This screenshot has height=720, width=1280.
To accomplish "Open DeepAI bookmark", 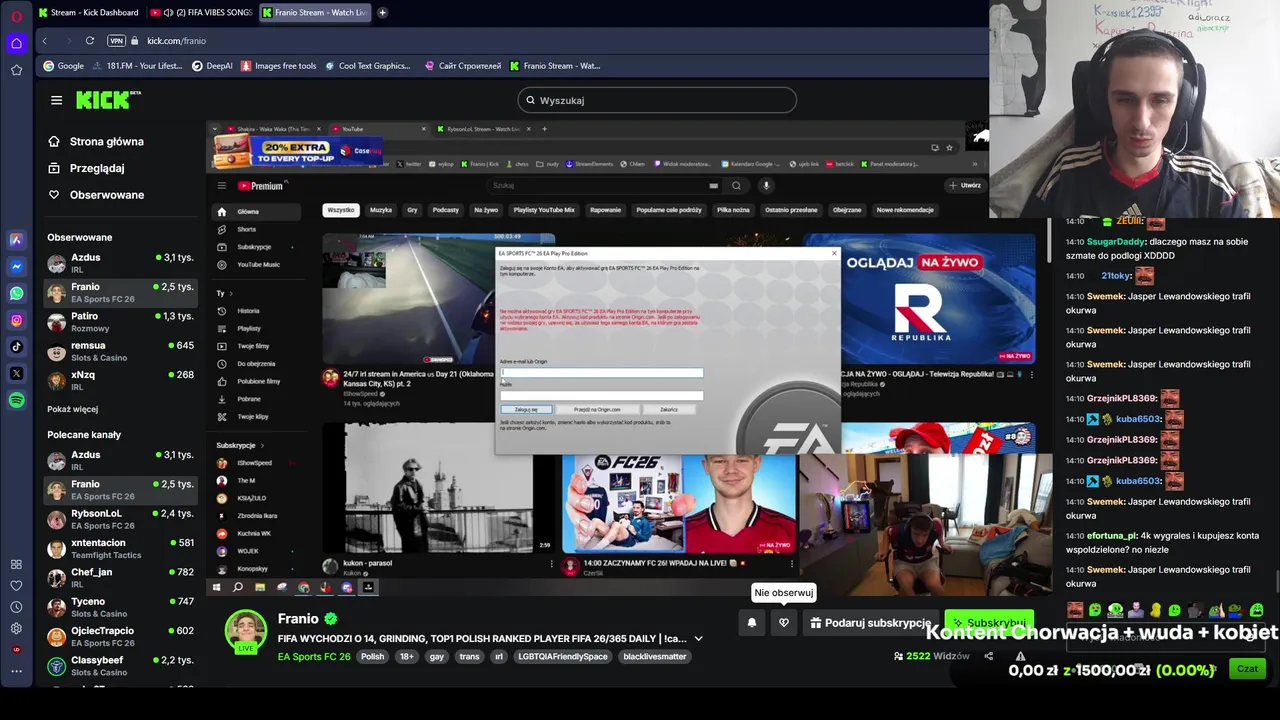I will (212, 66).
